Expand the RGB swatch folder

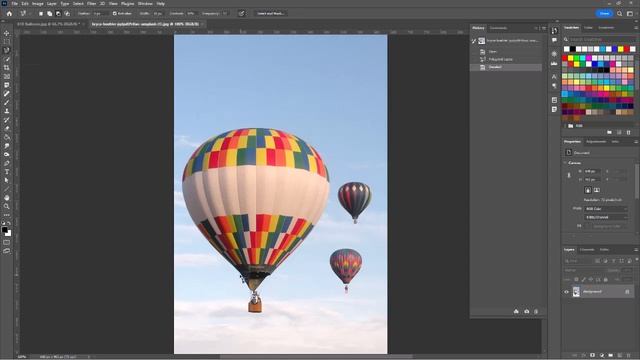[566, 126]
